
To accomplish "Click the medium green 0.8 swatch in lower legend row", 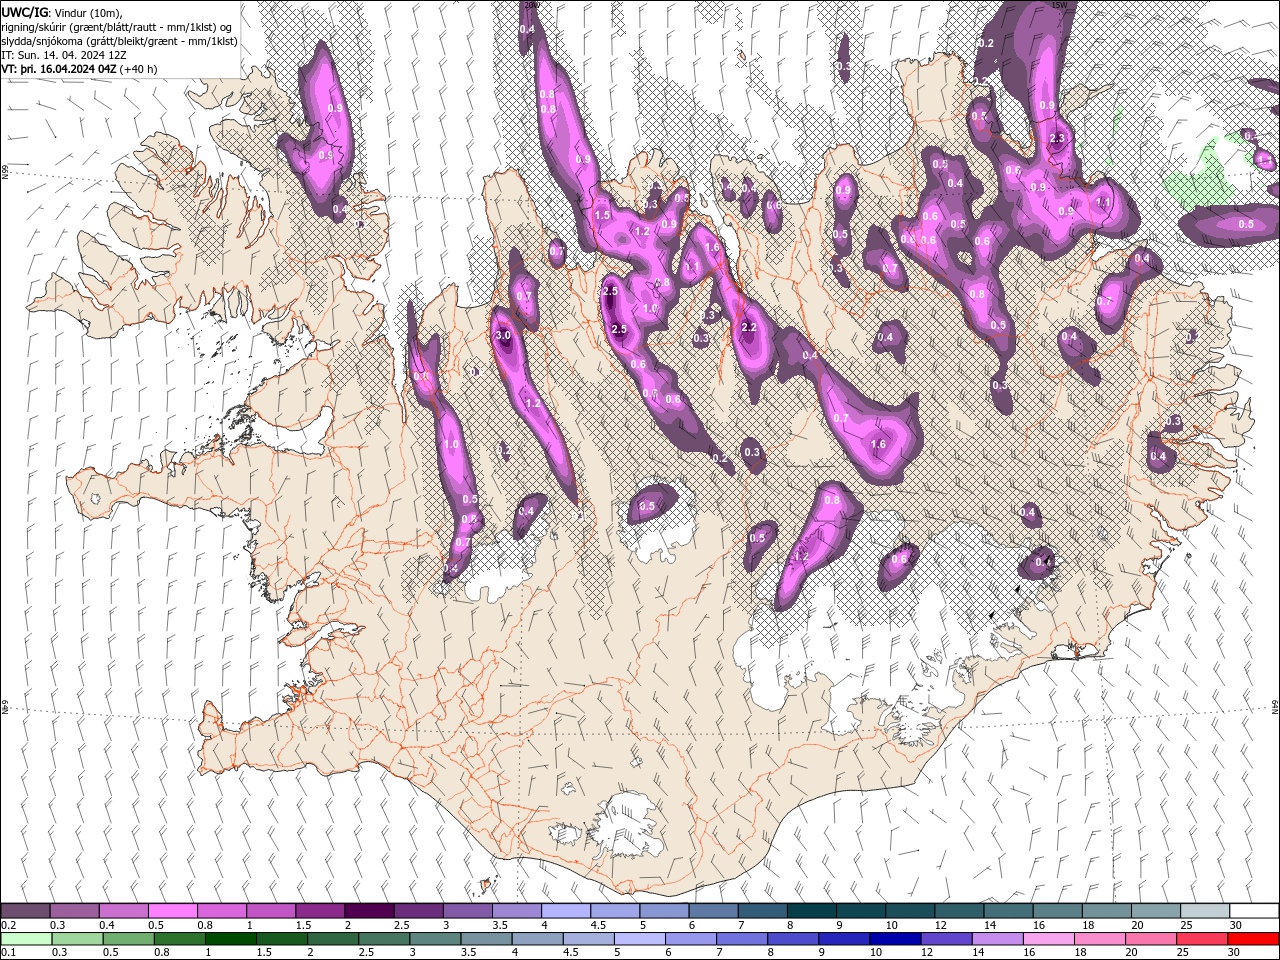I will [179, 938].
